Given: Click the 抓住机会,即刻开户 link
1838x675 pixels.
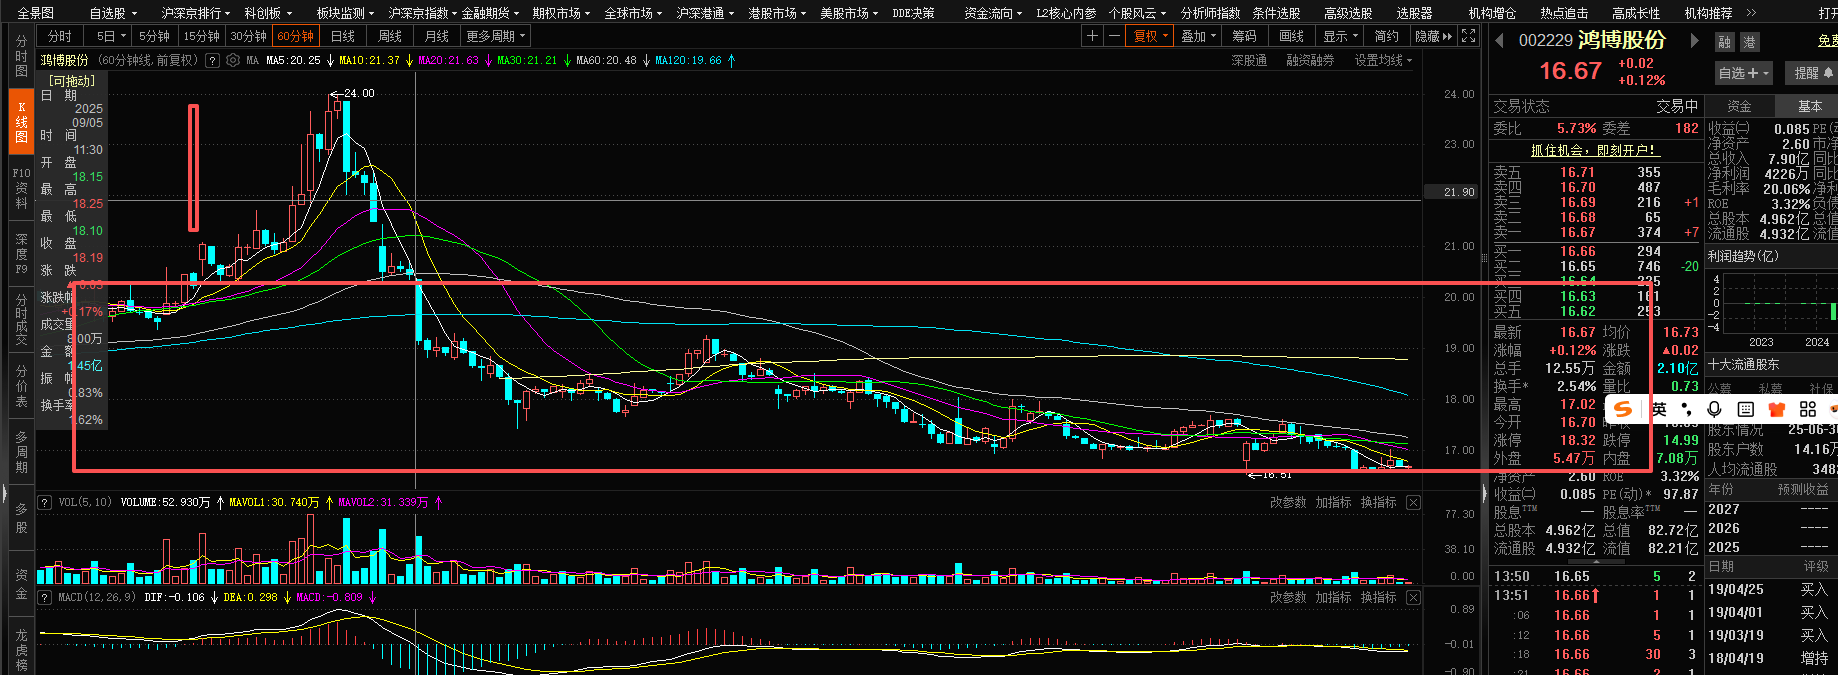Looking at the screenshot, I should click(1594, 150).
